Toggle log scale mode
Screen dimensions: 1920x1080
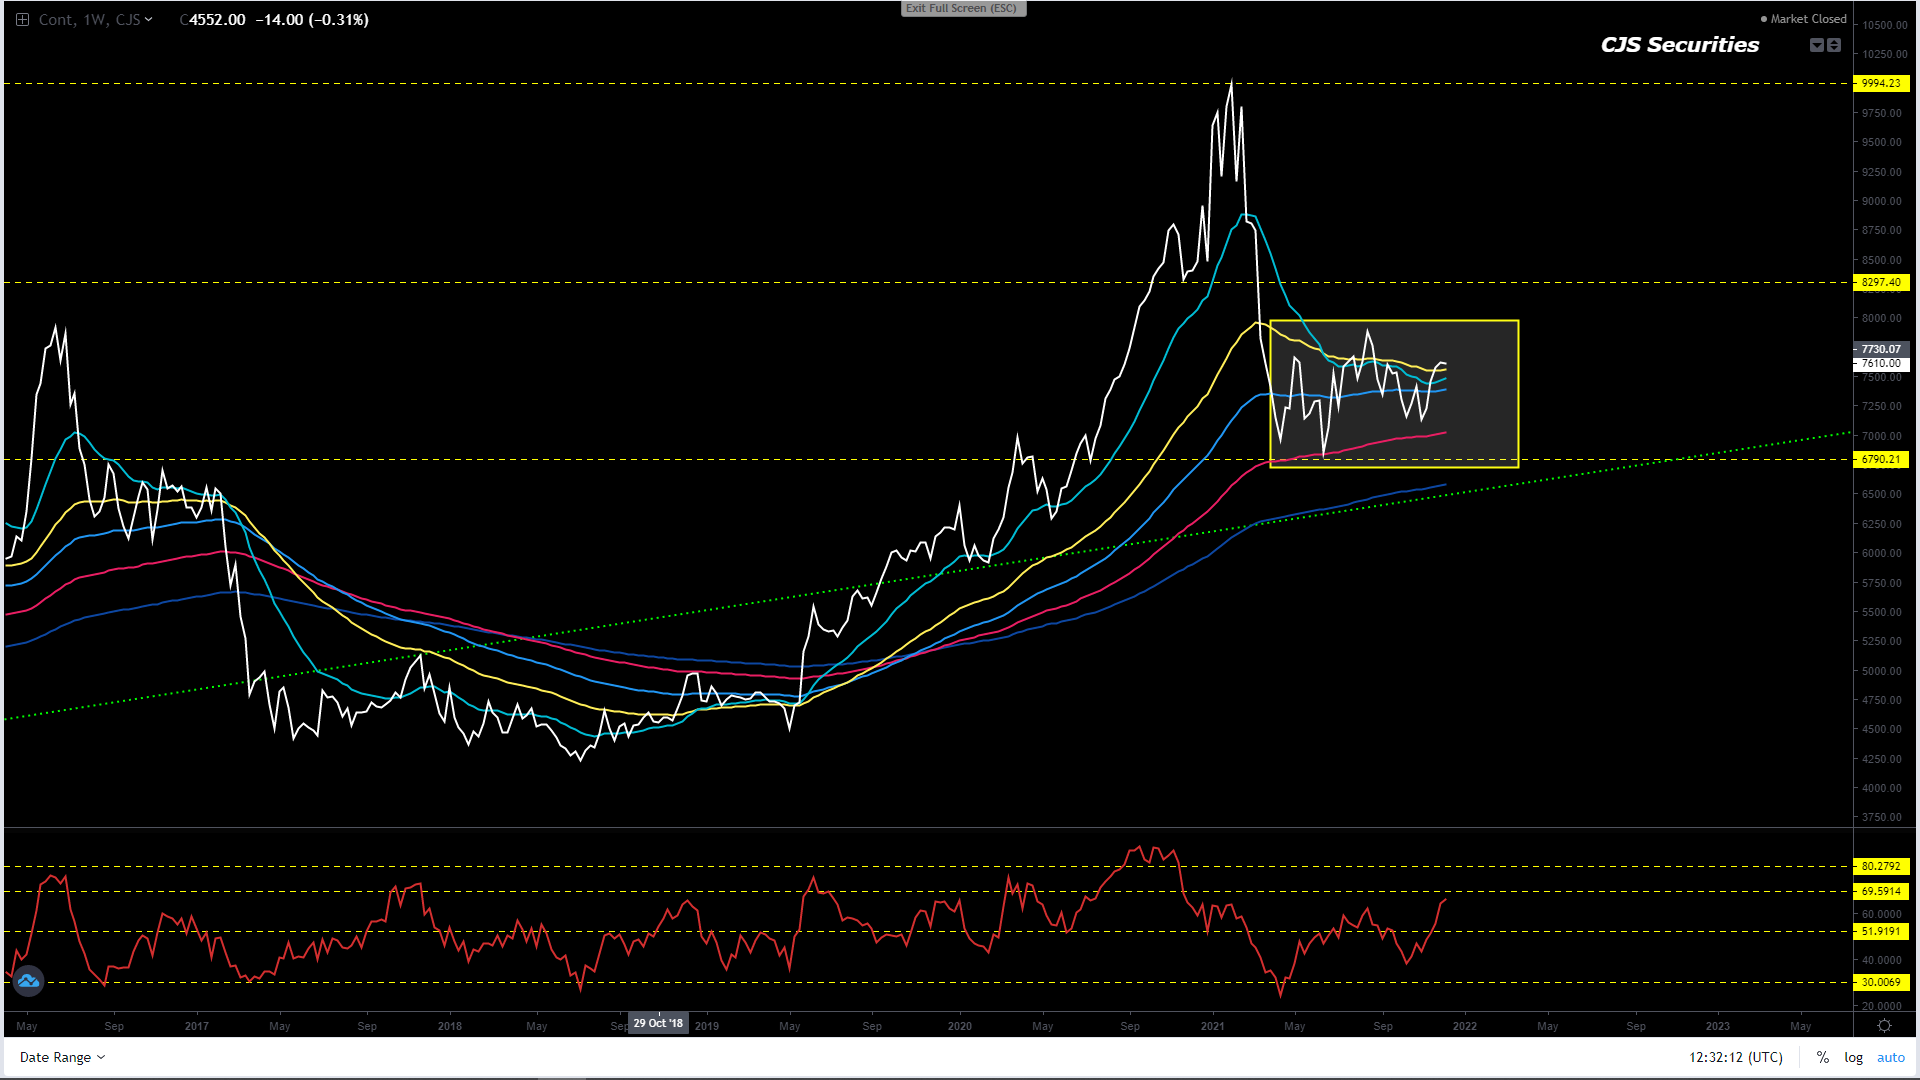pyautogui.click(x=1853, y=1057)
